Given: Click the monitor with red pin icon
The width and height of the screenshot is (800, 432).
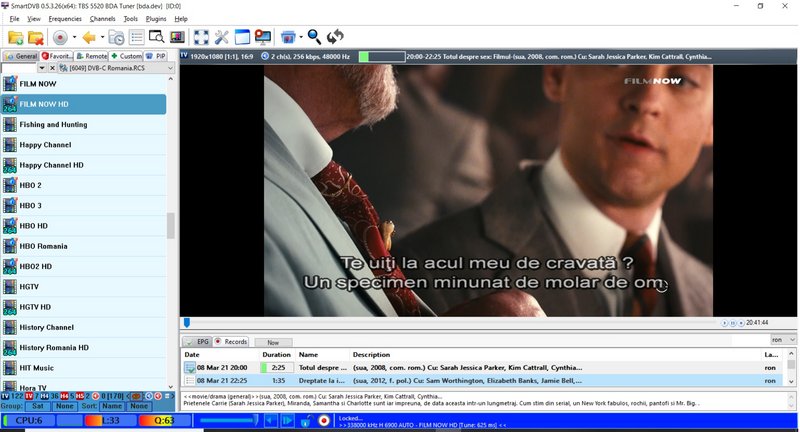Looking at the screenshot, I should (x=263, y=37).
